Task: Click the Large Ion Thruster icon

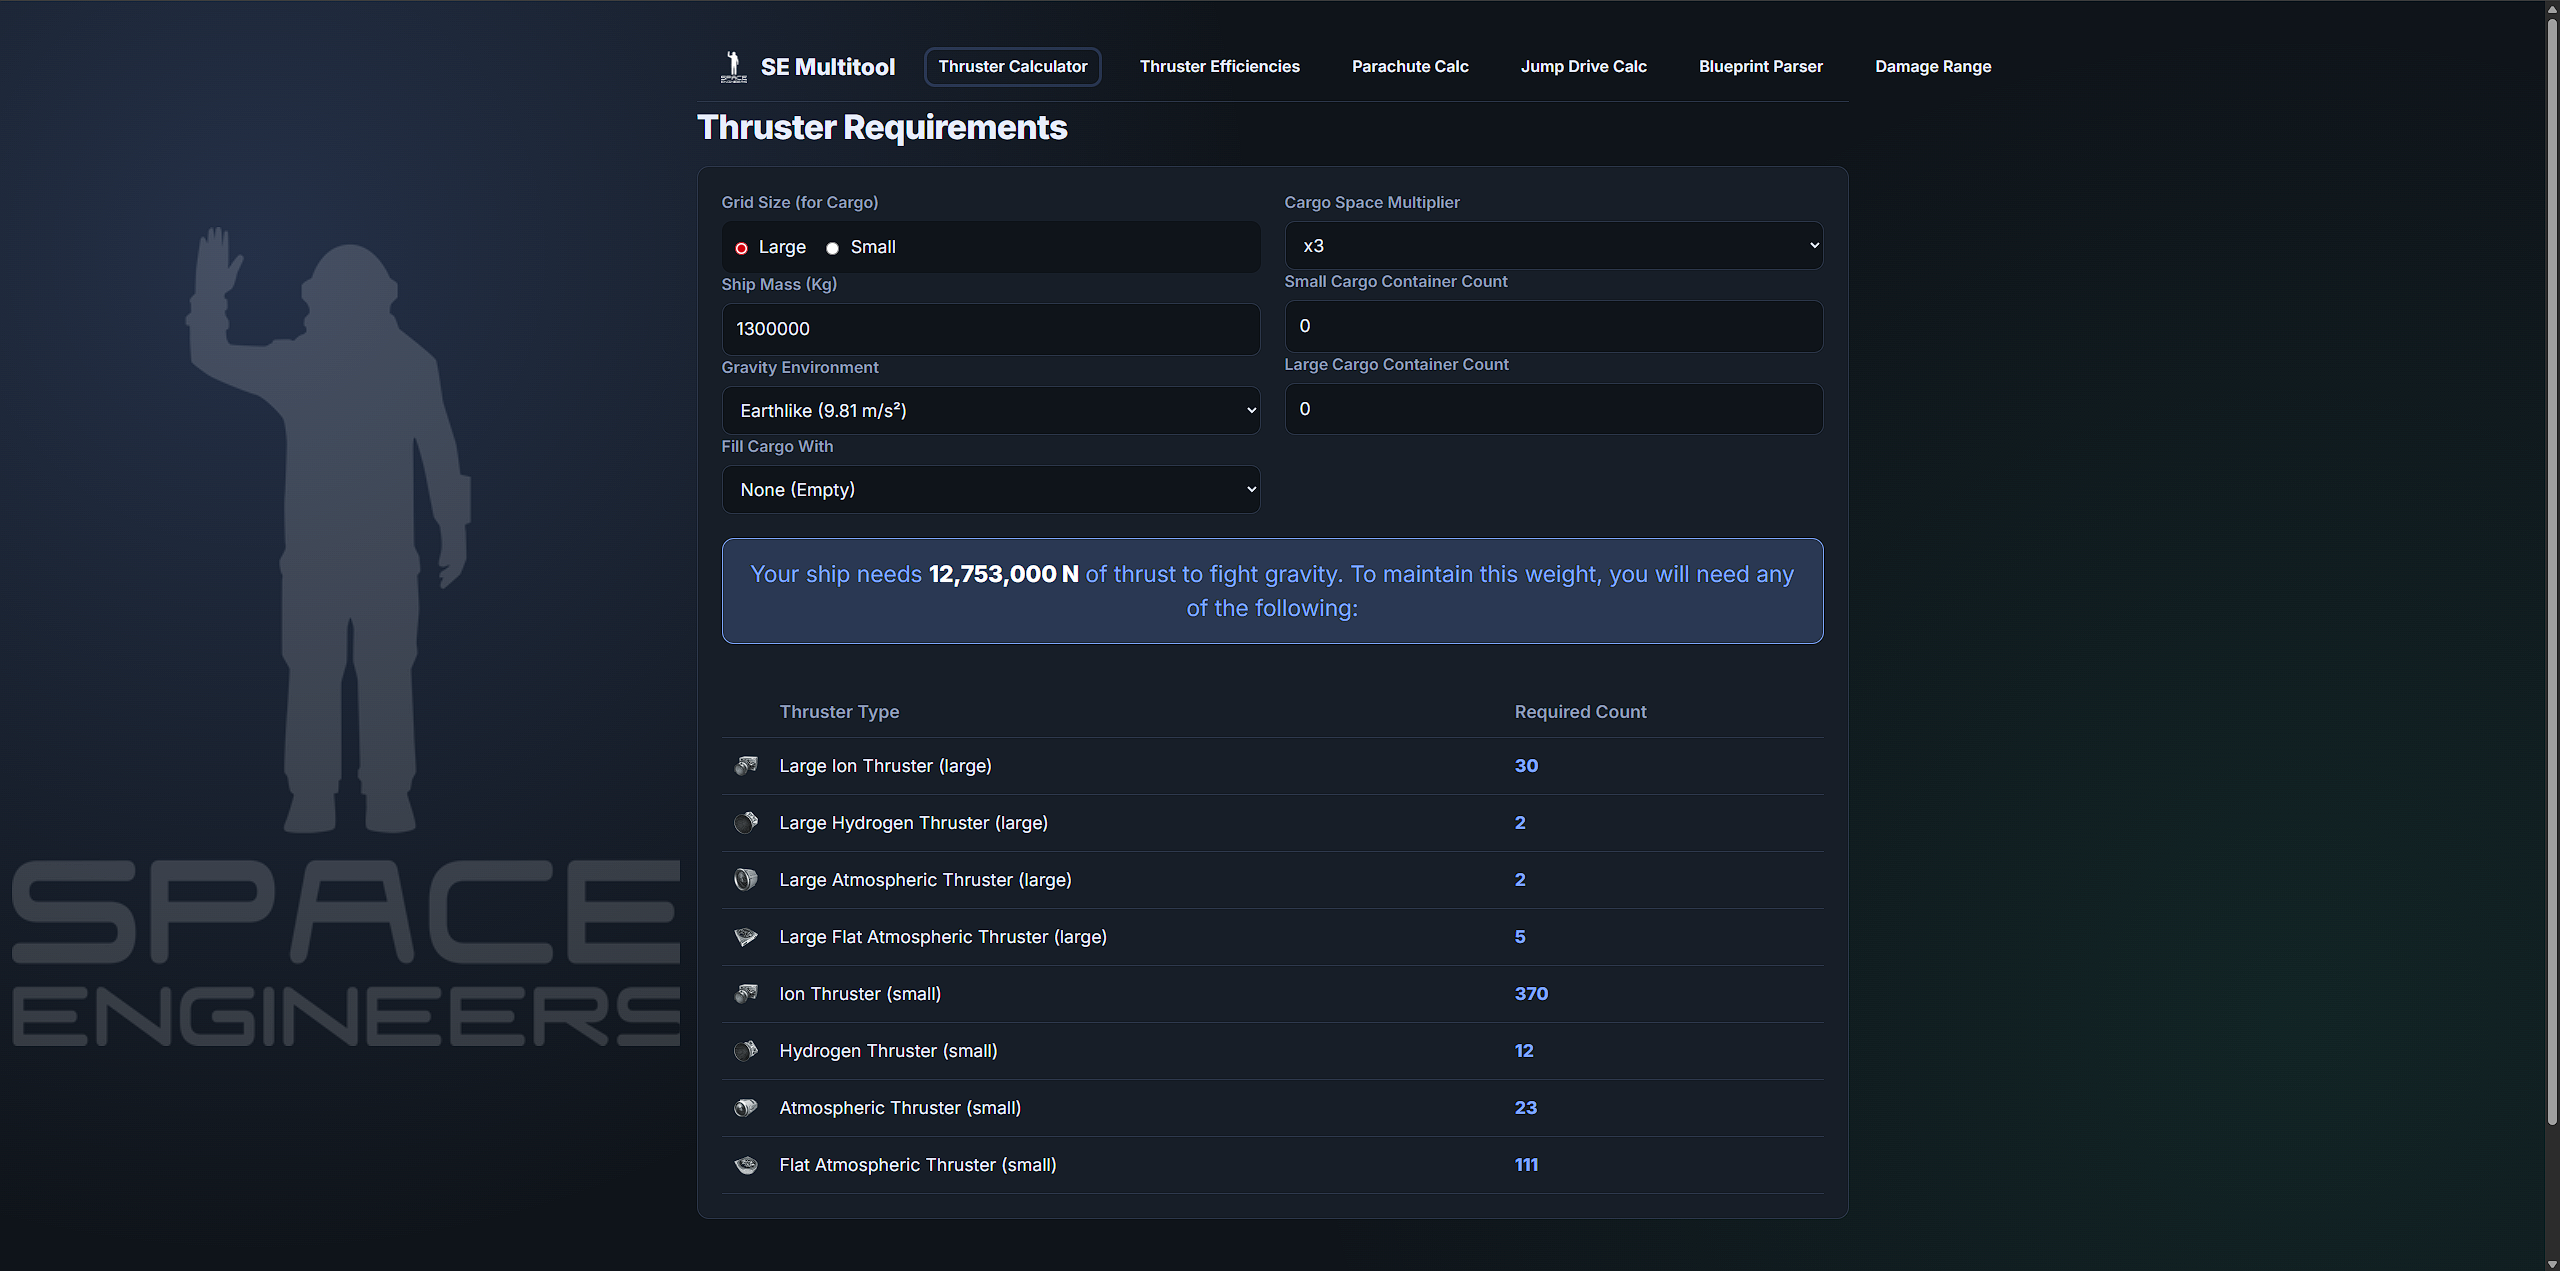Action: [x=746, y=766]
